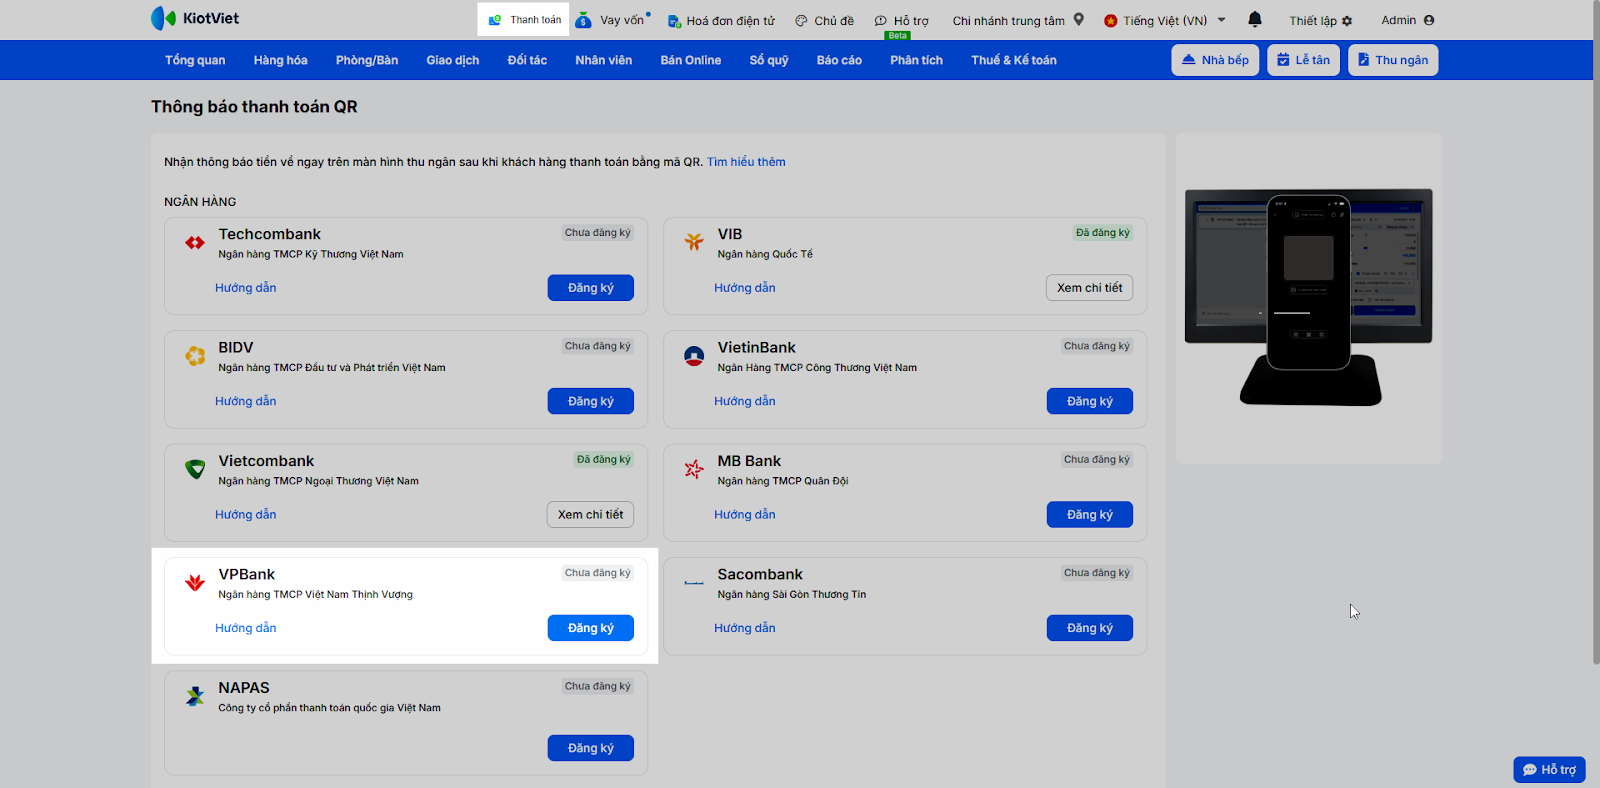Follow the Tìm hiểu thêm link
The height and width of the screenshot is (788, 1600).
[x=746, y=162]
